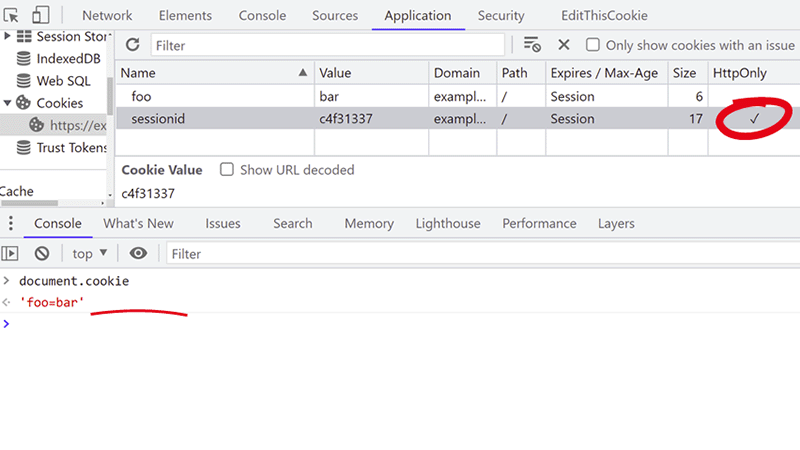Click the console prompt input line
Viewport: 800px width, 450px height.
[400, 323]
